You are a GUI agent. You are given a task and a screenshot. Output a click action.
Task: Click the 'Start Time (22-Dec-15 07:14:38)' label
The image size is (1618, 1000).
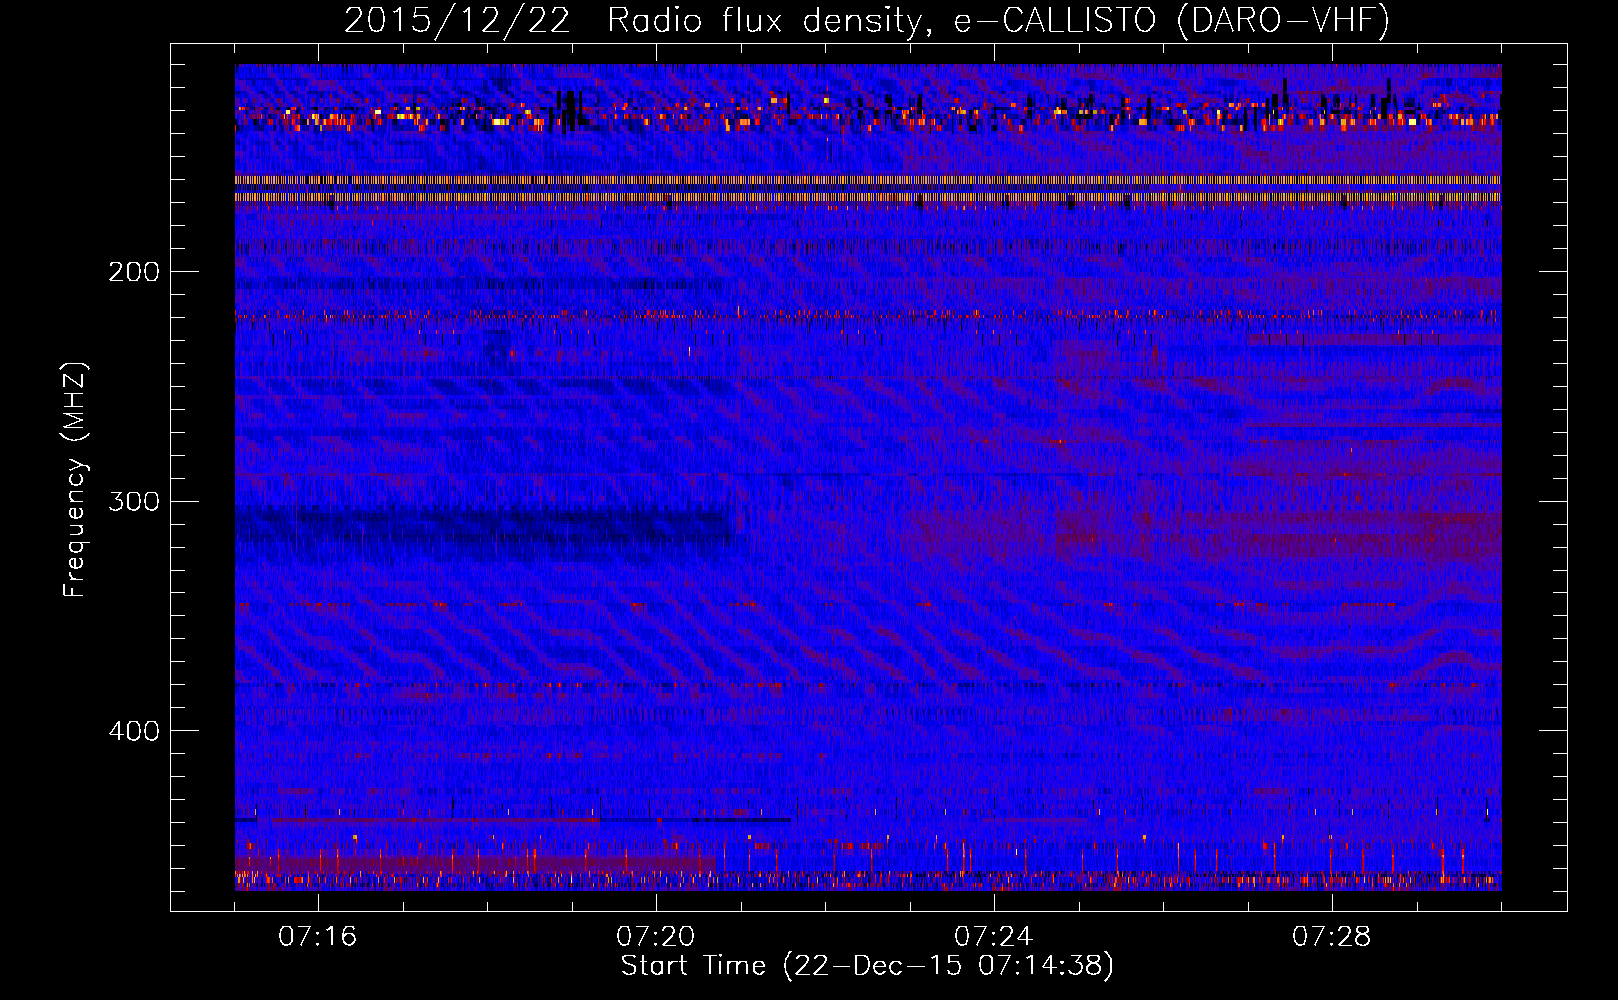pos(867,966)
